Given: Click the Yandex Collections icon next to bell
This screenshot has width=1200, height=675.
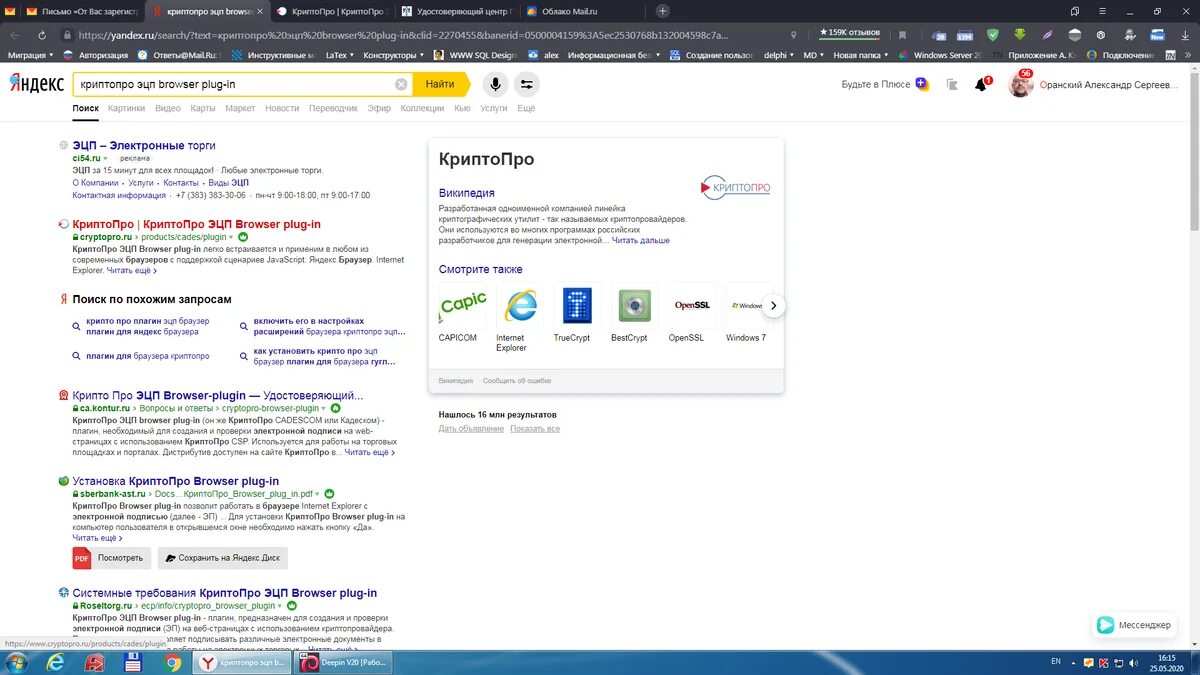Looking at the screenshot, I should point(952,85).
